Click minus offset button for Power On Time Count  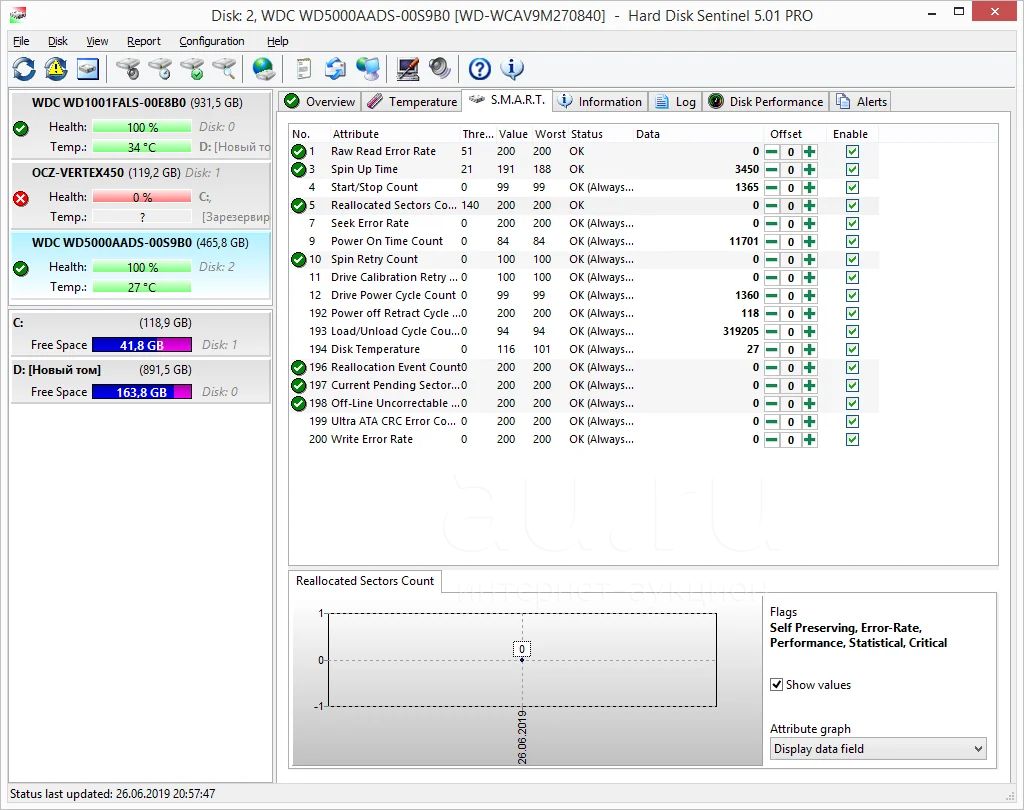(x=772, y=242)
